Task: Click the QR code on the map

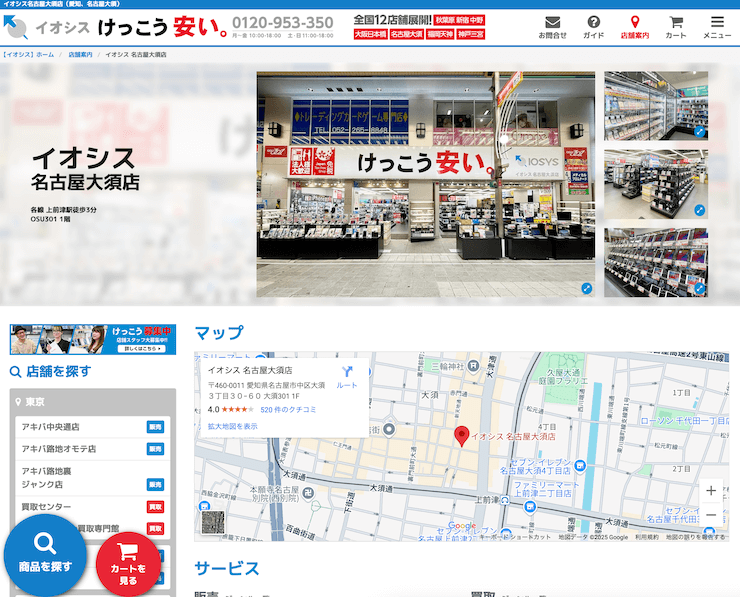Action: 213,522
